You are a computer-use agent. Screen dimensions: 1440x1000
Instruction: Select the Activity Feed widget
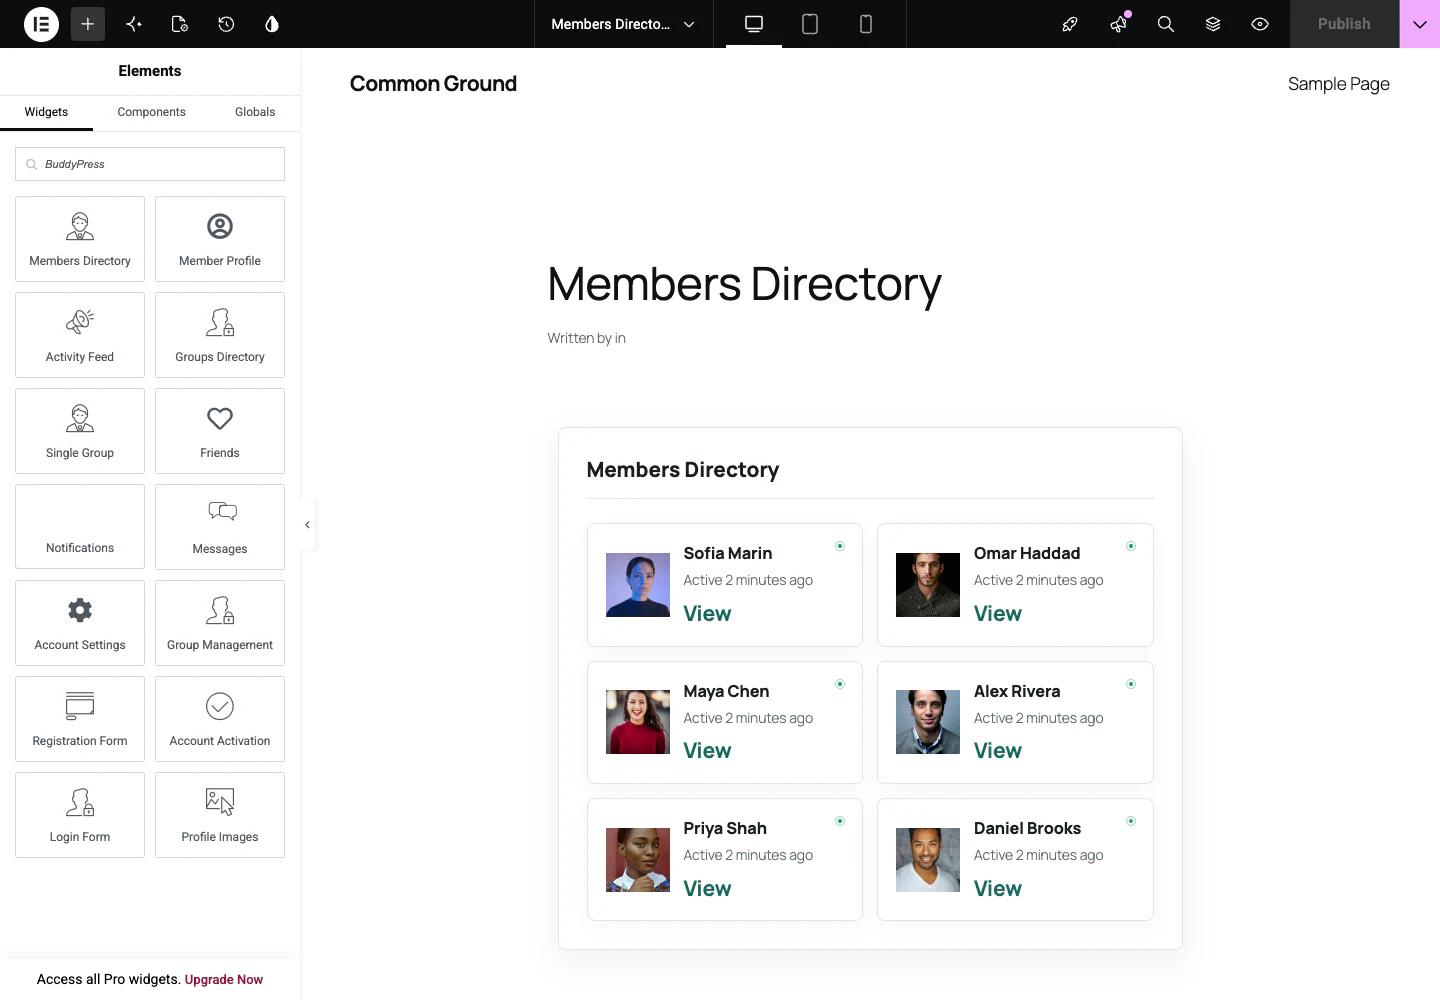80,335
